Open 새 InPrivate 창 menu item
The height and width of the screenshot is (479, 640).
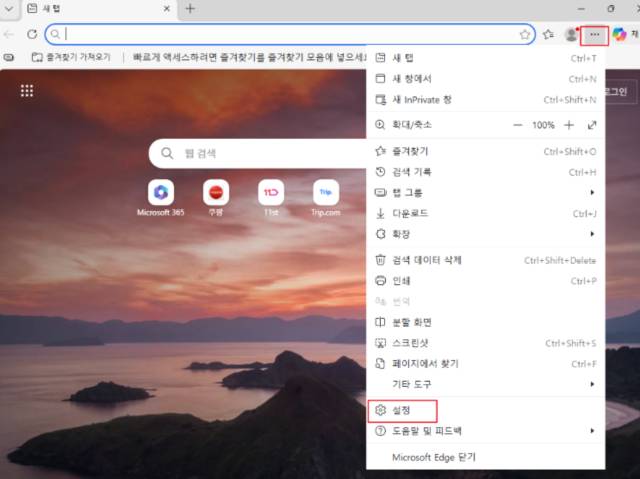[x=486, y=100]
